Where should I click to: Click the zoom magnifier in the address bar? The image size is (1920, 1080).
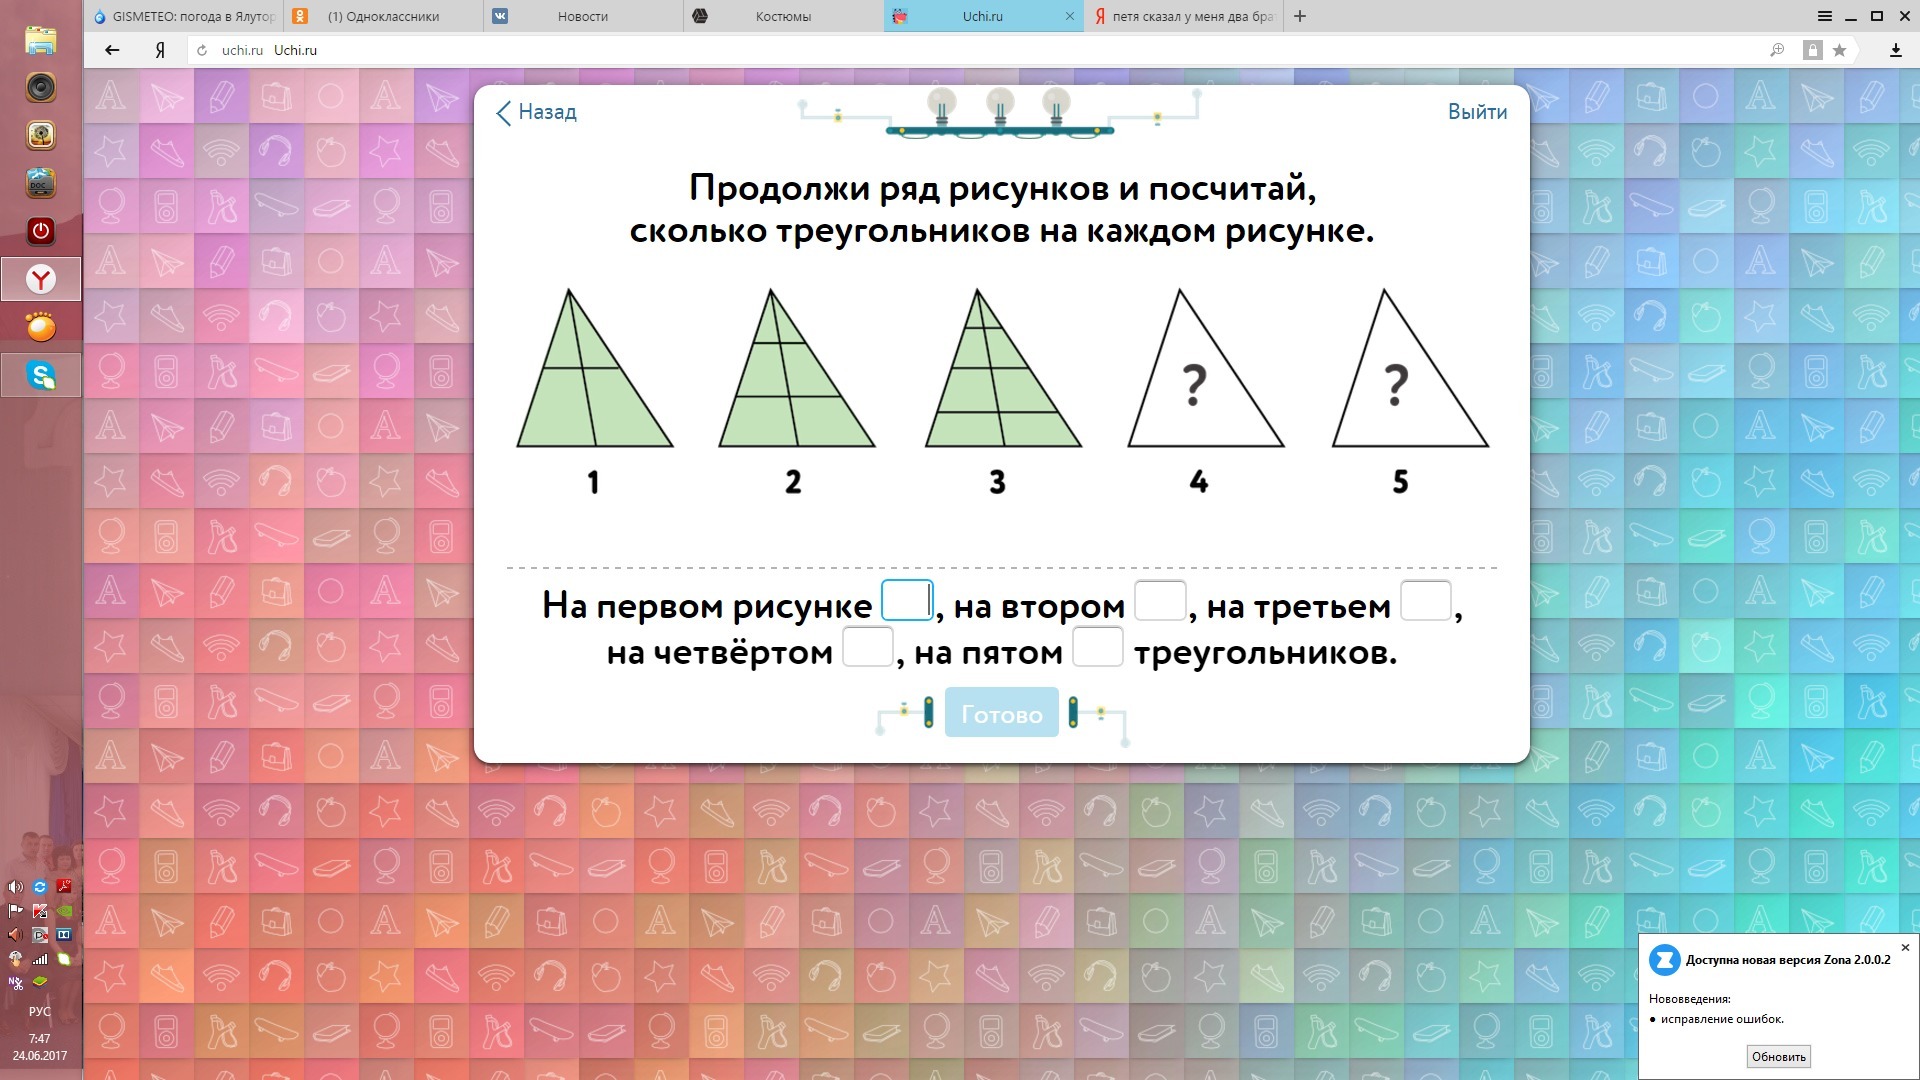click(1777, 50)
